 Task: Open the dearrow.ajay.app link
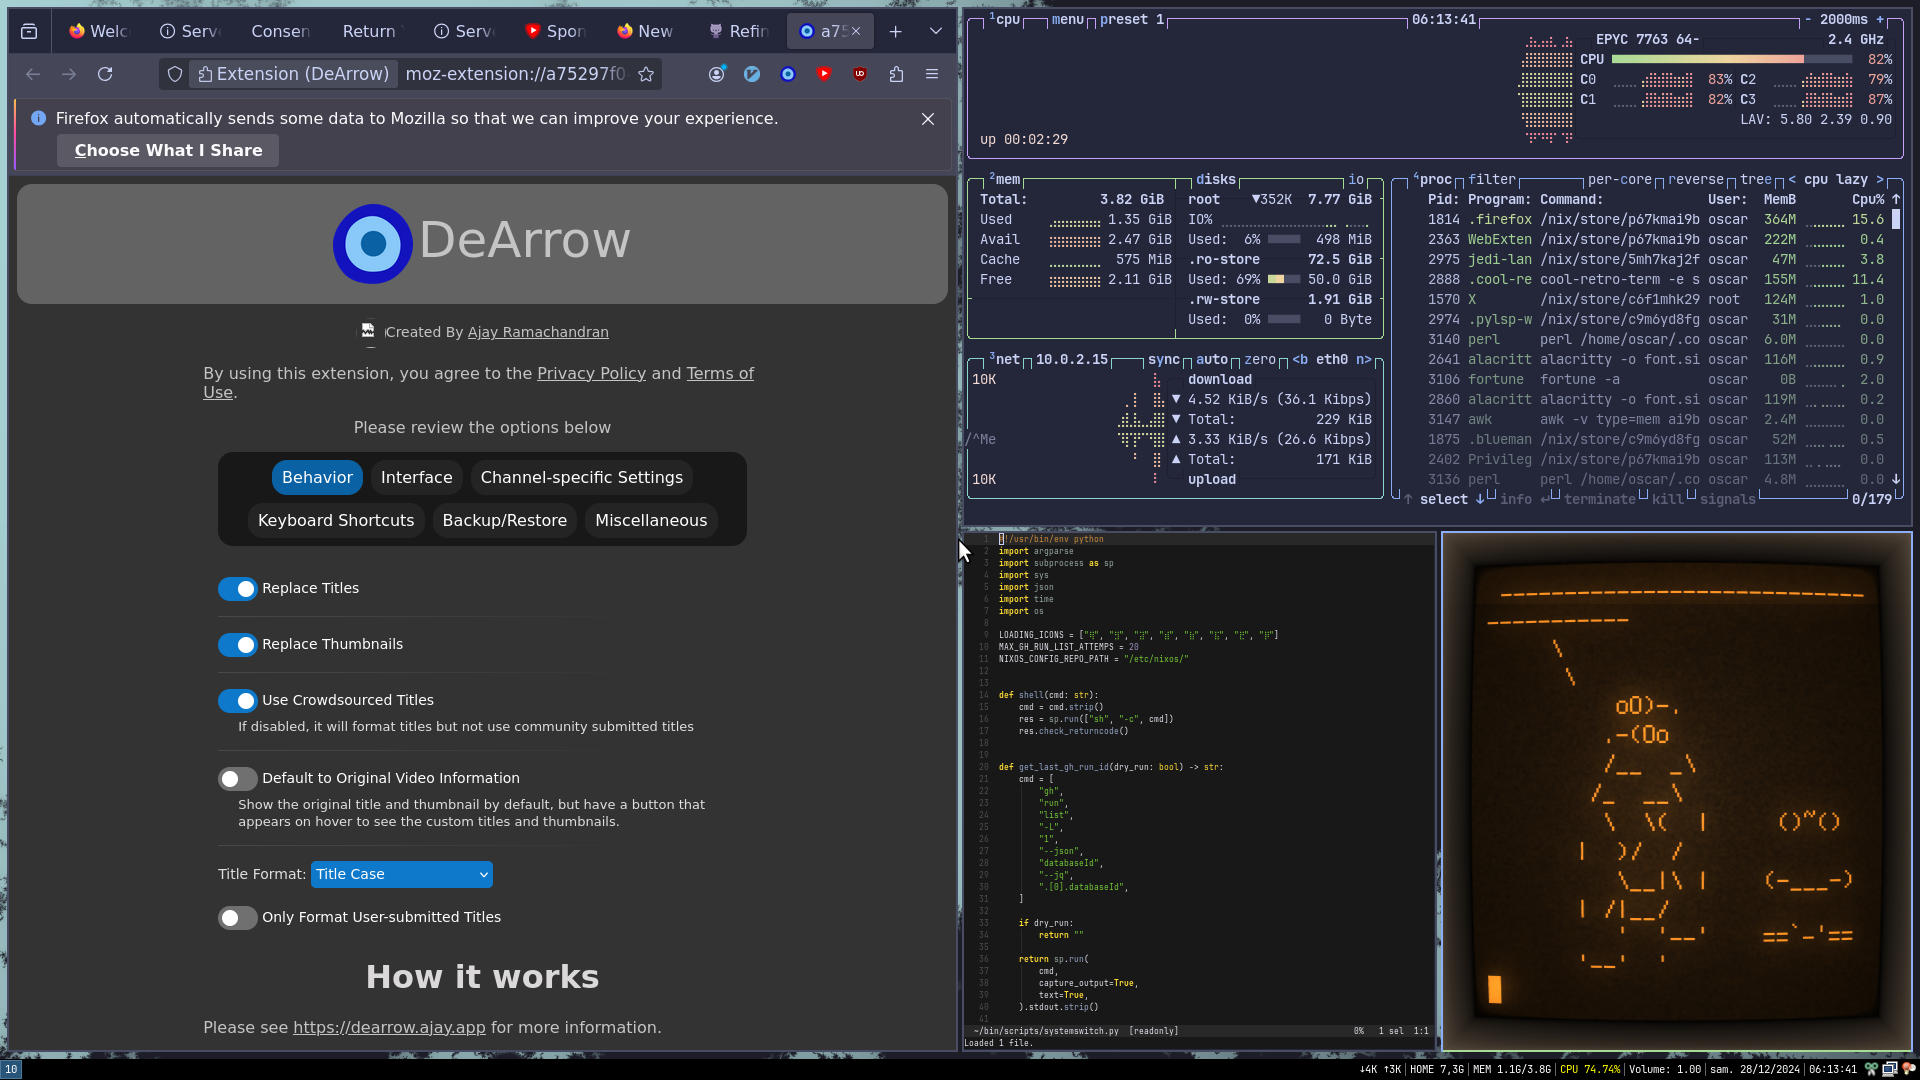389,1027
